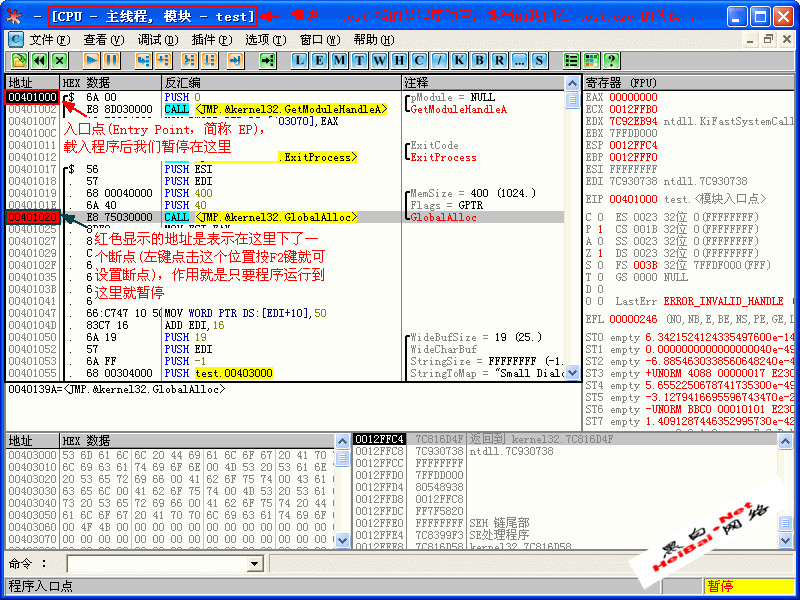800x600 pixels.
Task: Click the Execute till return icon
Action: [x=235, y=61]
